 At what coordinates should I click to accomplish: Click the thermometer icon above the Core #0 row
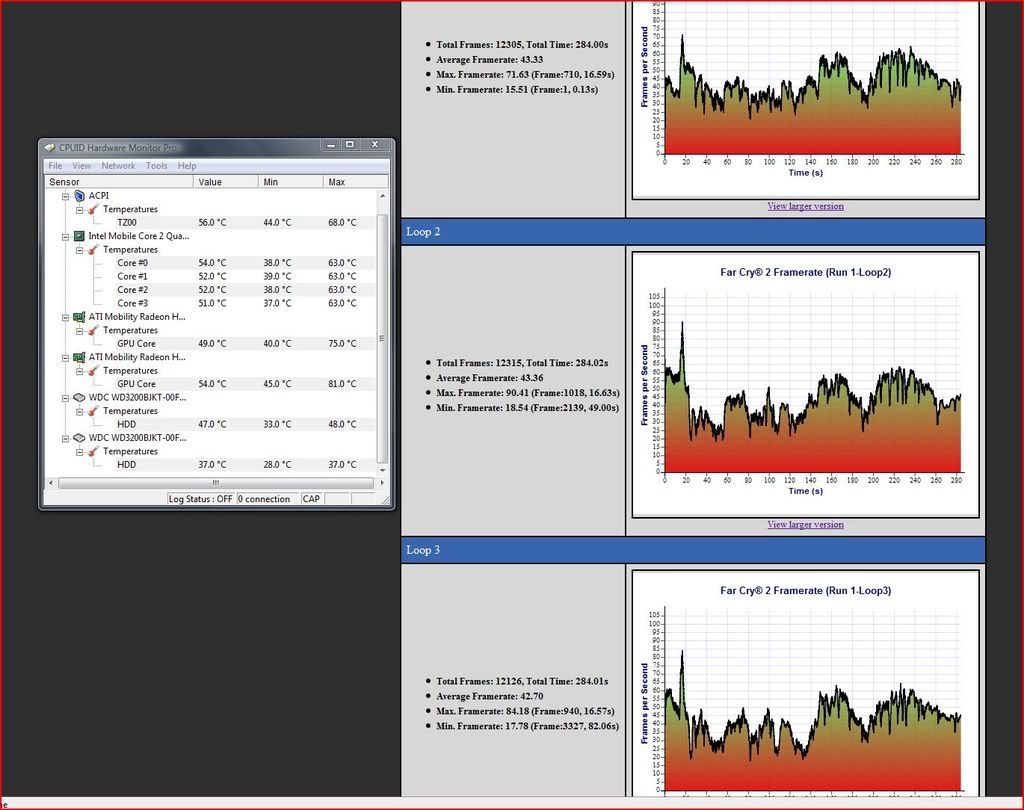[93, 250]
